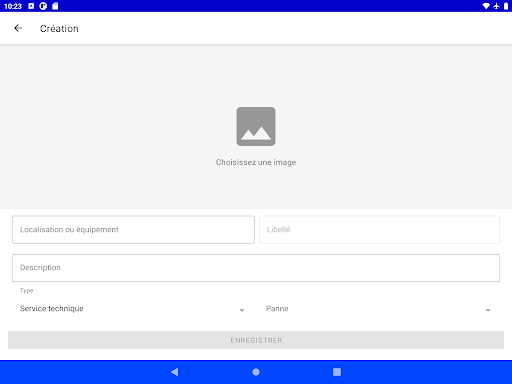Open the 'Service technique' type dropdown
Image resolution: width=512 pixels, height=384 pixels.
[133, 309]
